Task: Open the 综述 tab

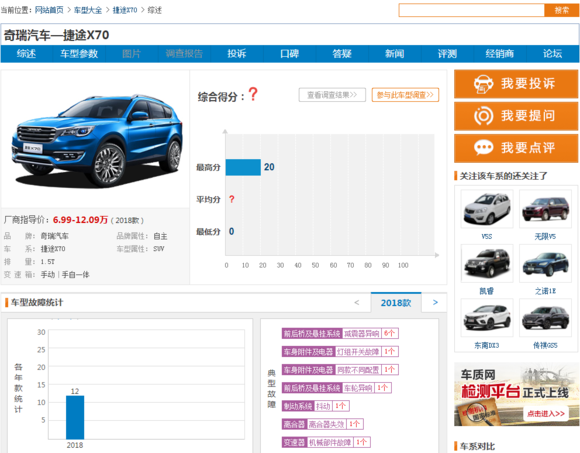Action: 26,54
